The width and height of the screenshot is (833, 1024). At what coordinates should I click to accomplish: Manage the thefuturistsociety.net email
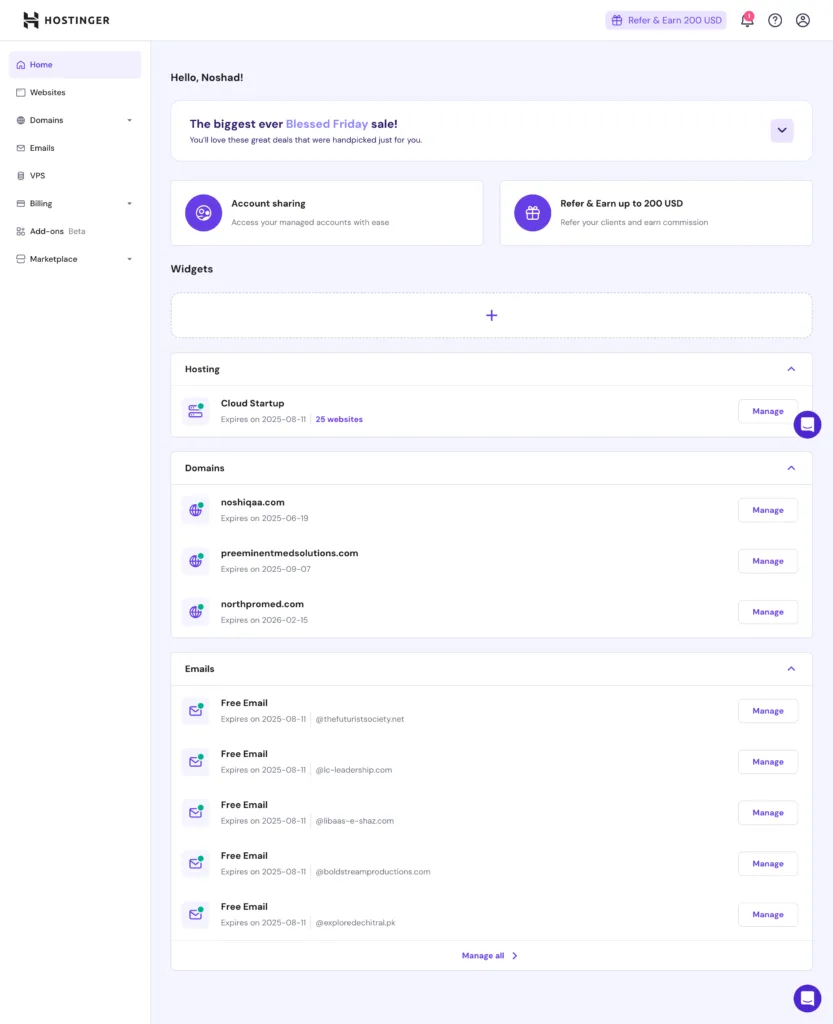point(768,711)
